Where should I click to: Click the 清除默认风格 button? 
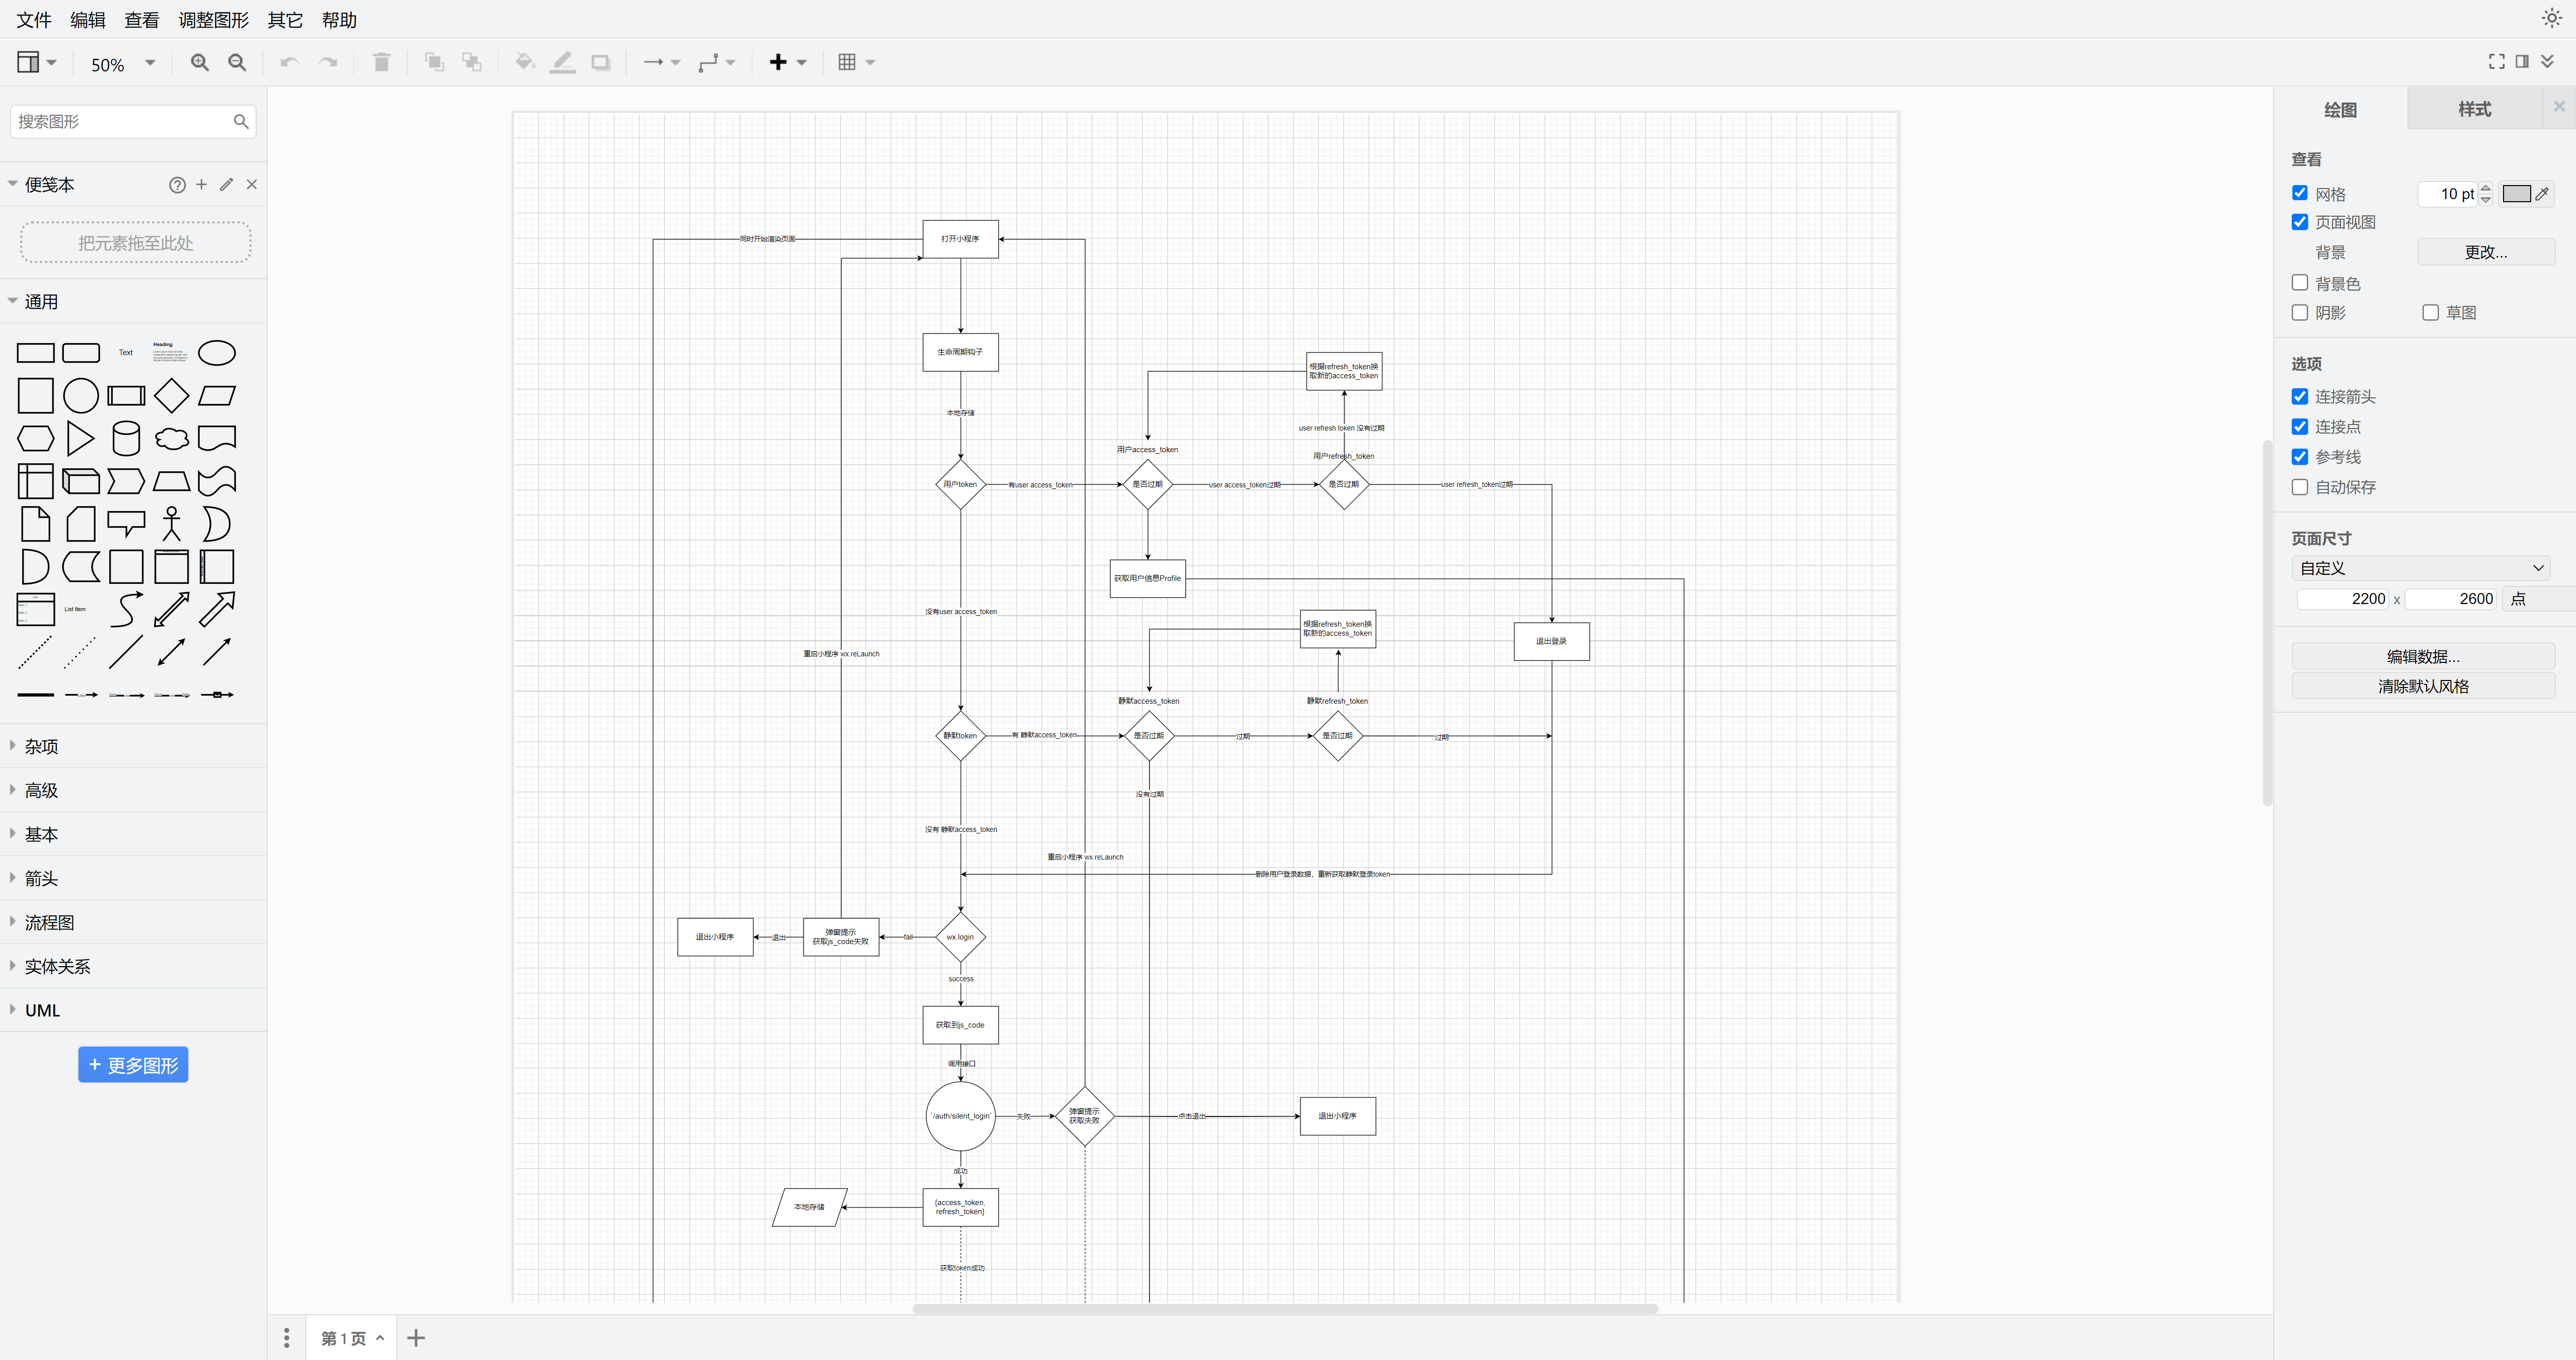2423,686
